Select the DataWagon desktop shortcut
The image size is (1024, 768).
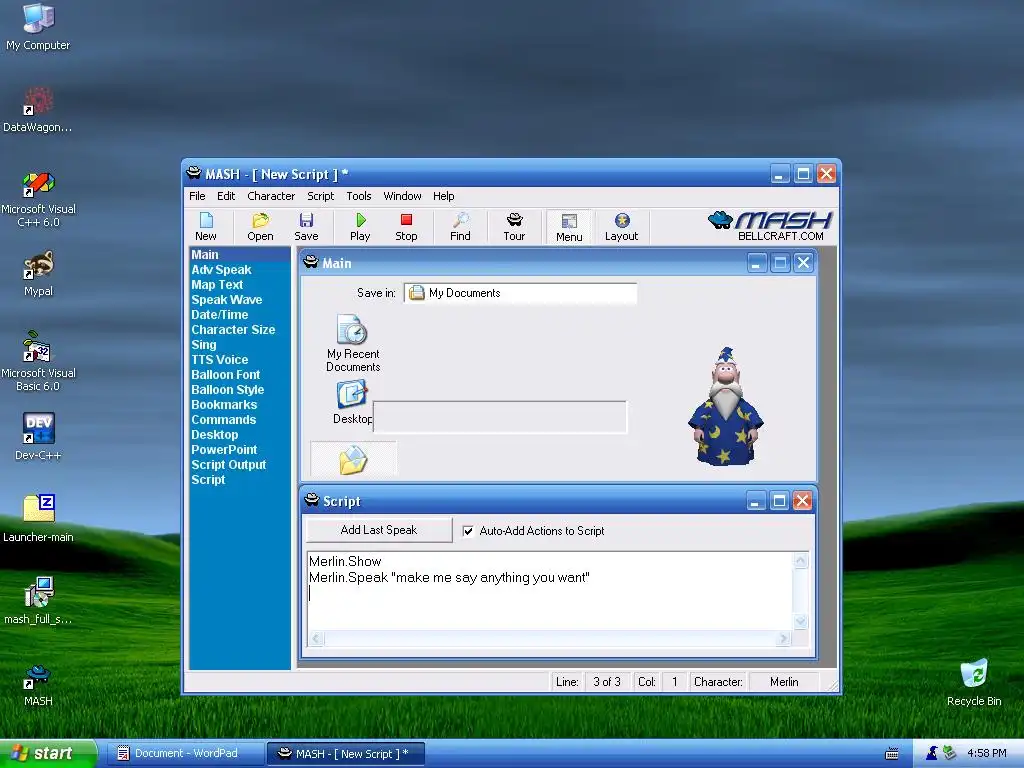[38, 109]
